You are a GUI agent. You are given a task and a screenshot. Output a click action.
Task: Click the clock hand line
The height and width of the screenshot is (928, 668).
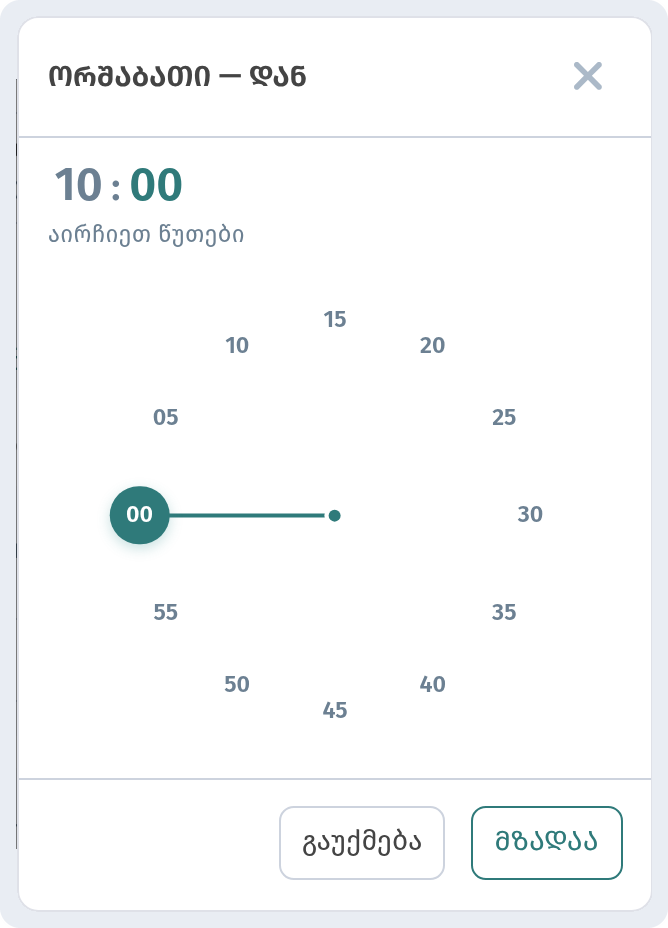coord(247,515)
